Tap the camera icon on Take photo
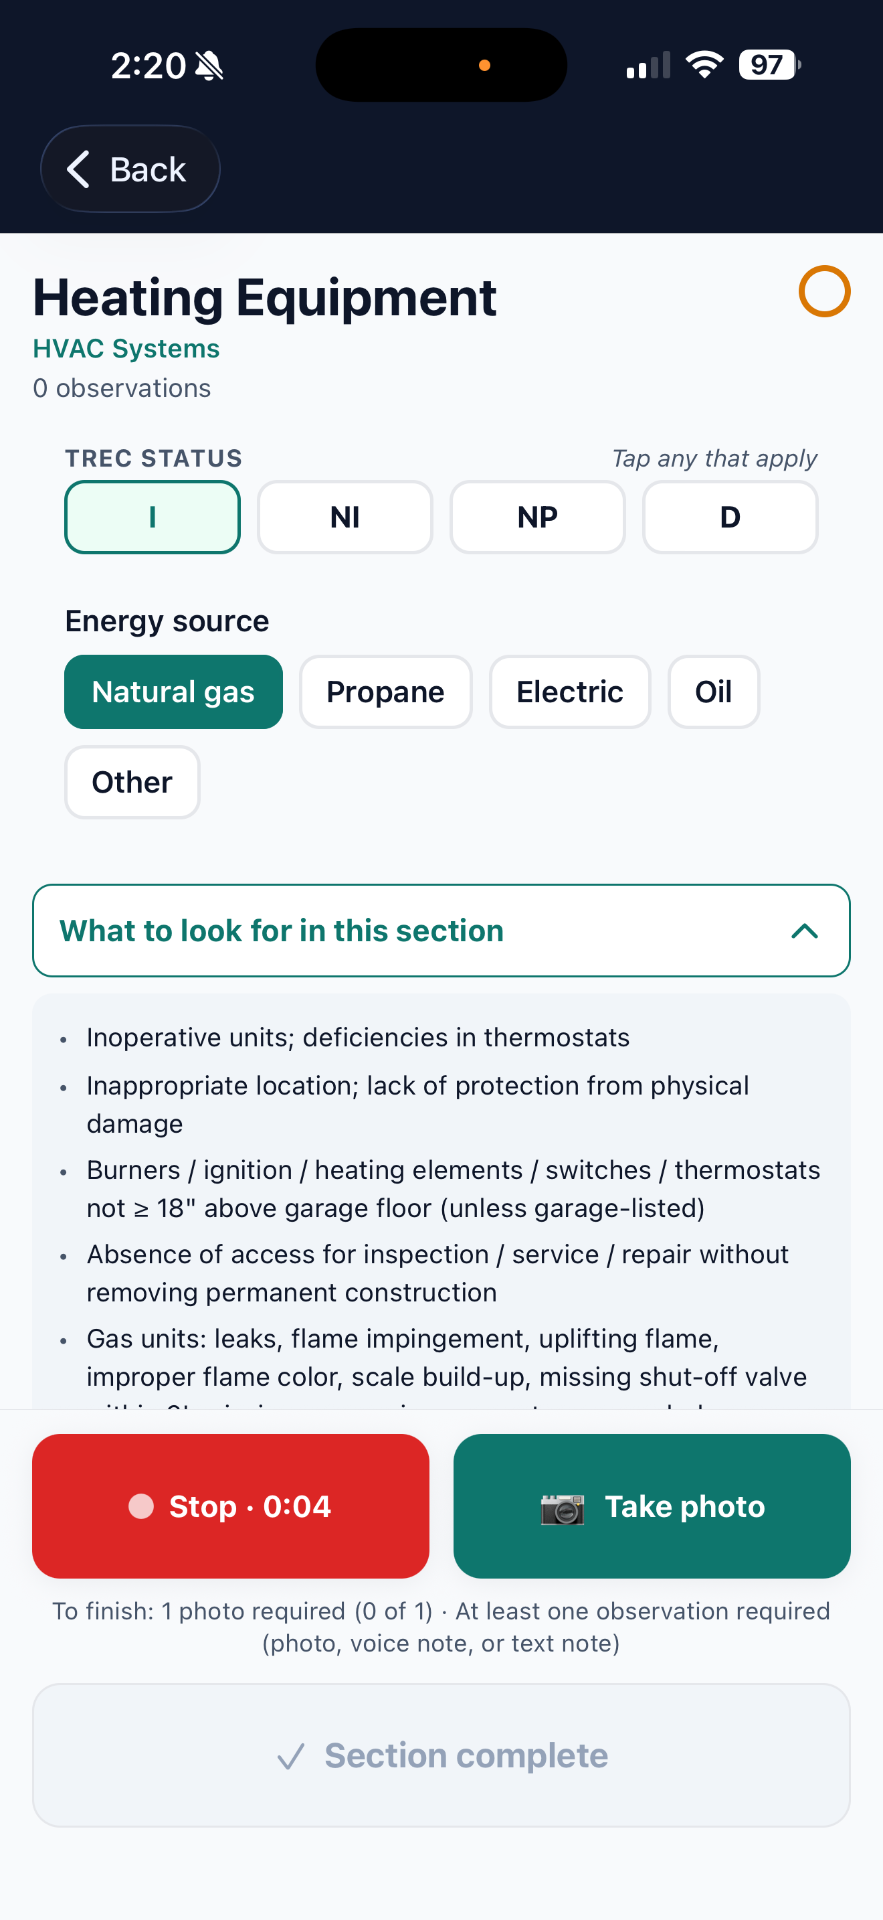 [x=562, y=1507]
